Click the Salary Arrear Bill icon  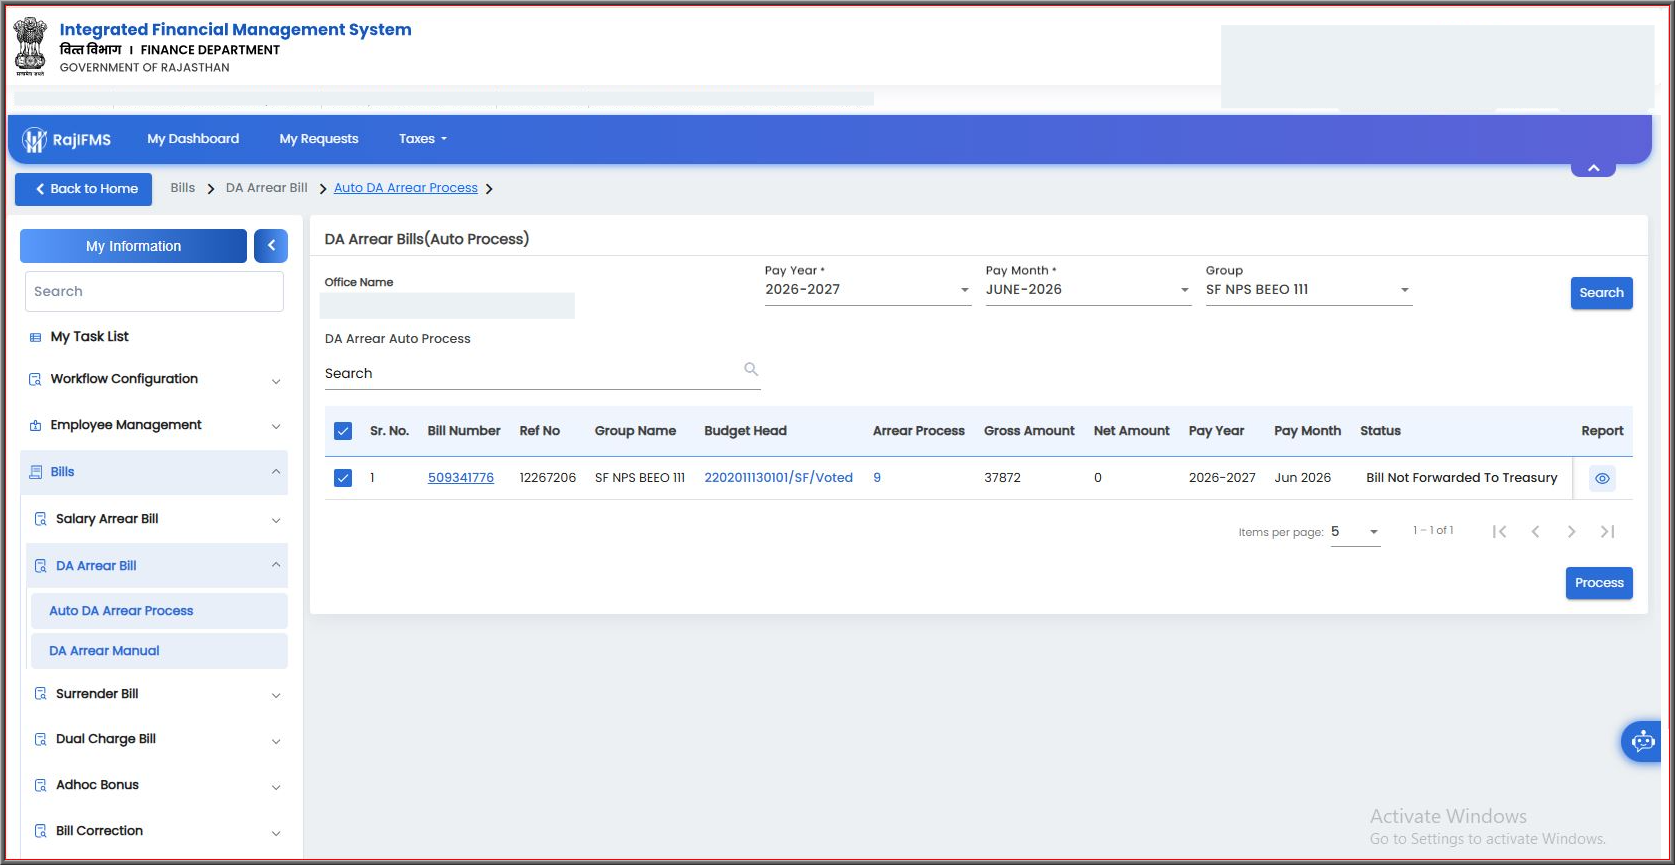coord(41,519)
